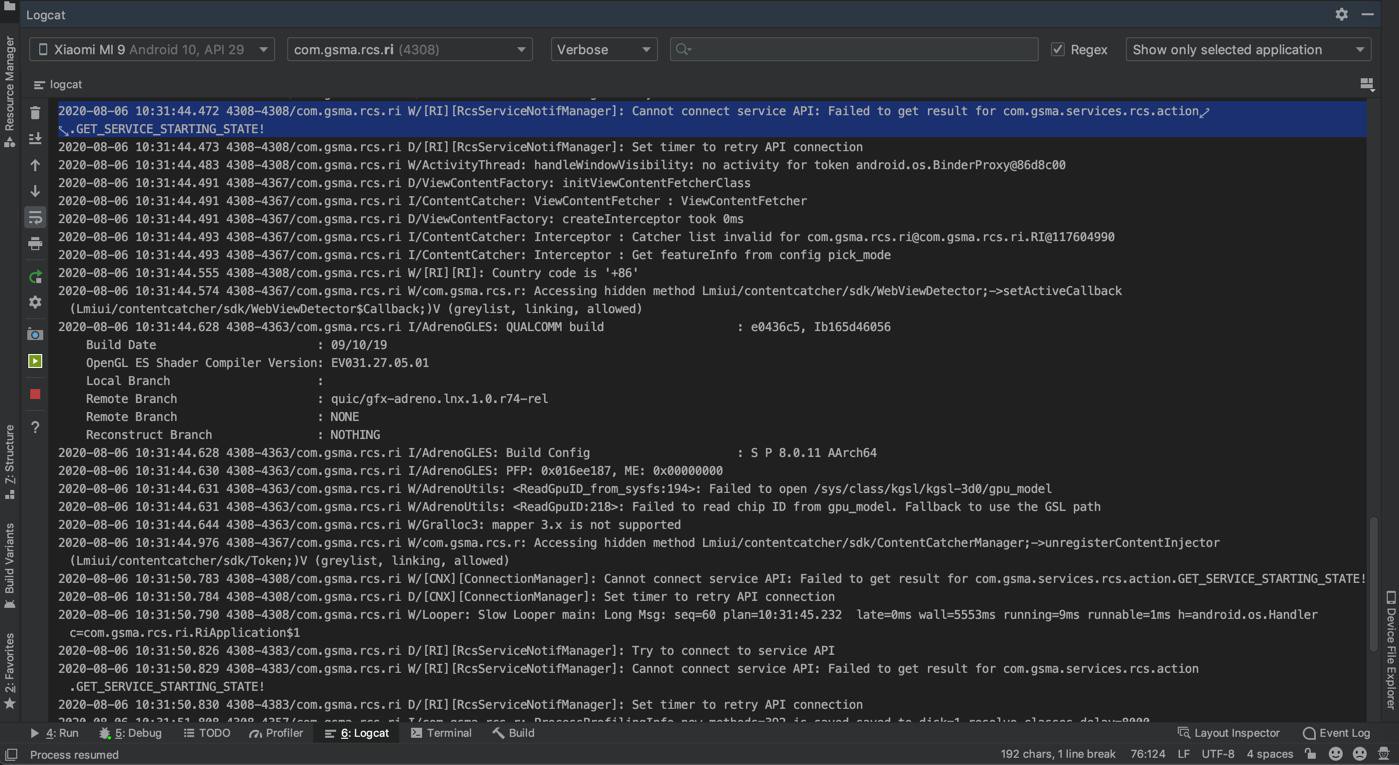Toggle read-only lock icon in status bar
Viewport: 1399px width, 765px height.
click(1311, 754)
